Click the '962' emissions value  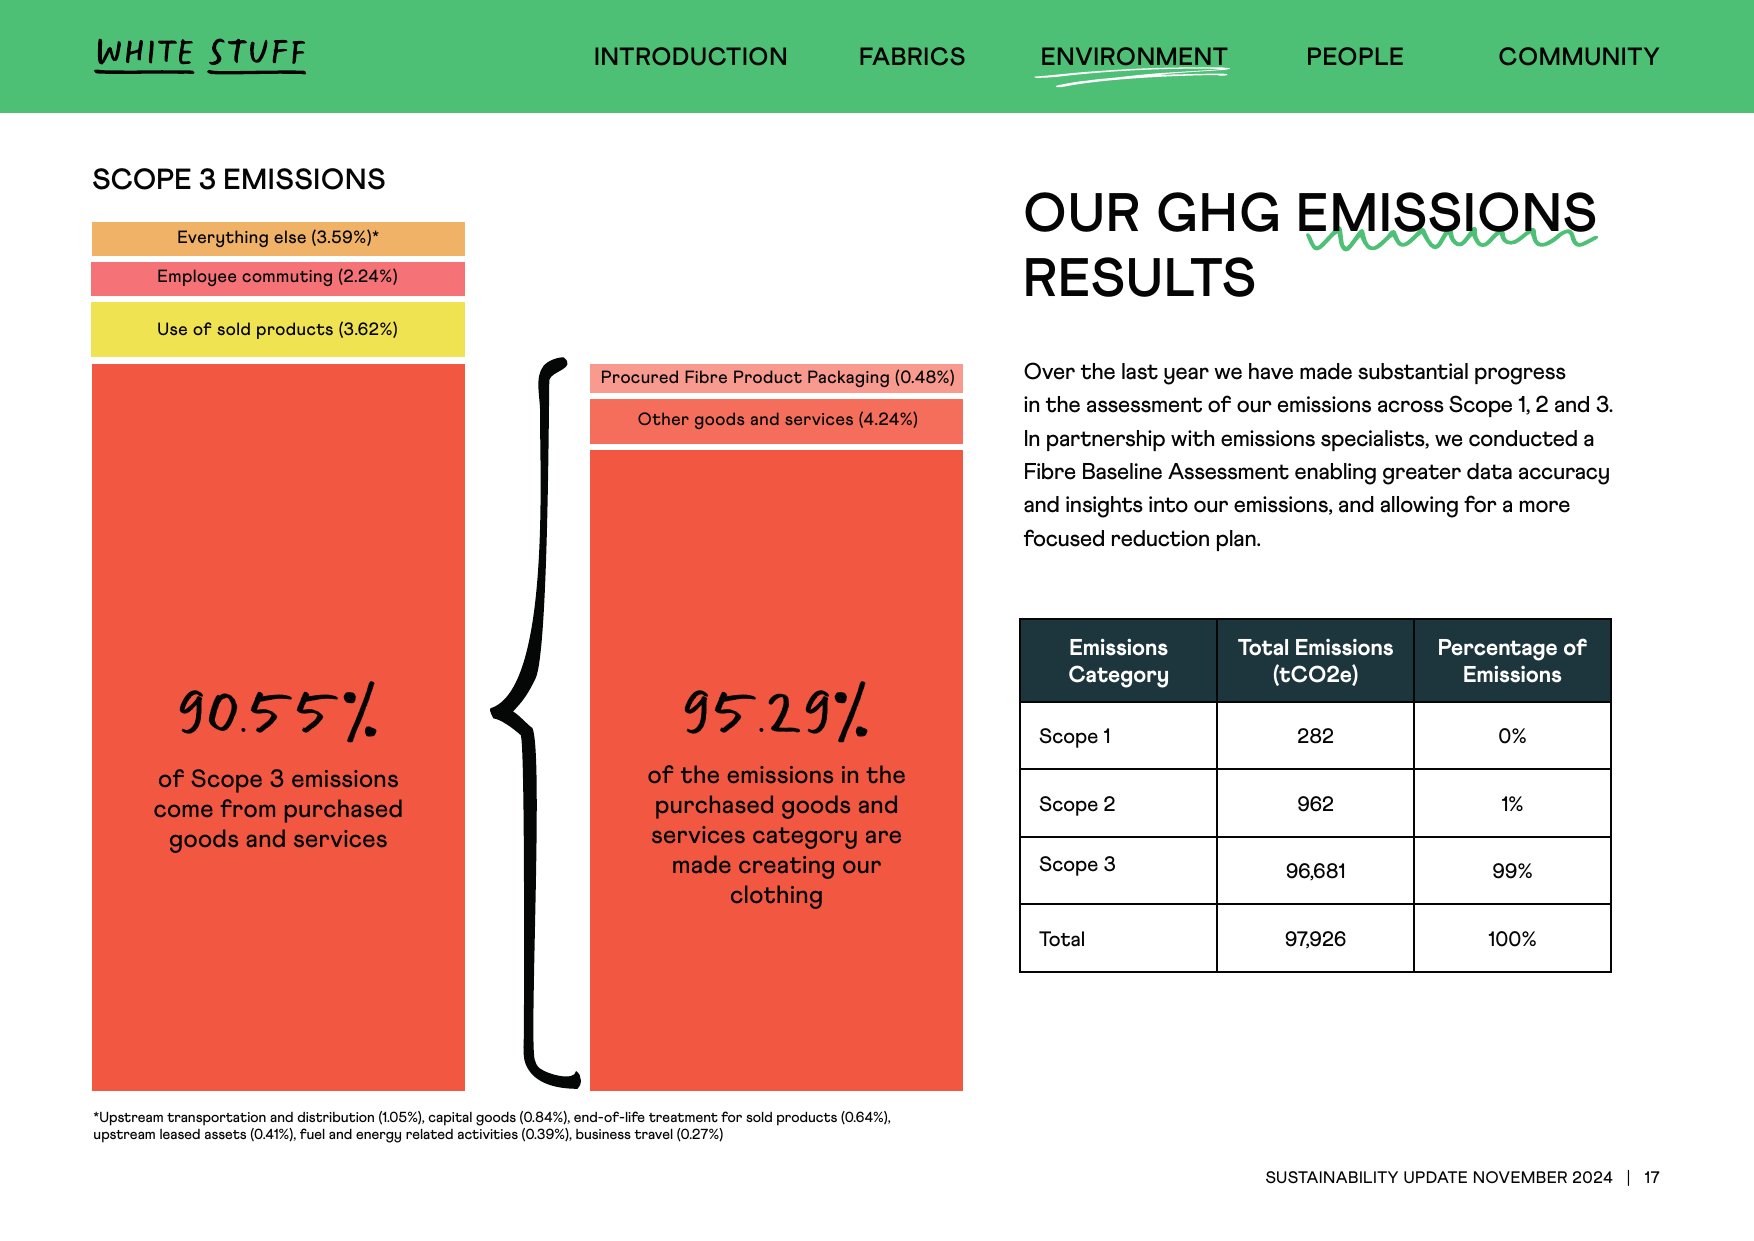coord(1315,805)
